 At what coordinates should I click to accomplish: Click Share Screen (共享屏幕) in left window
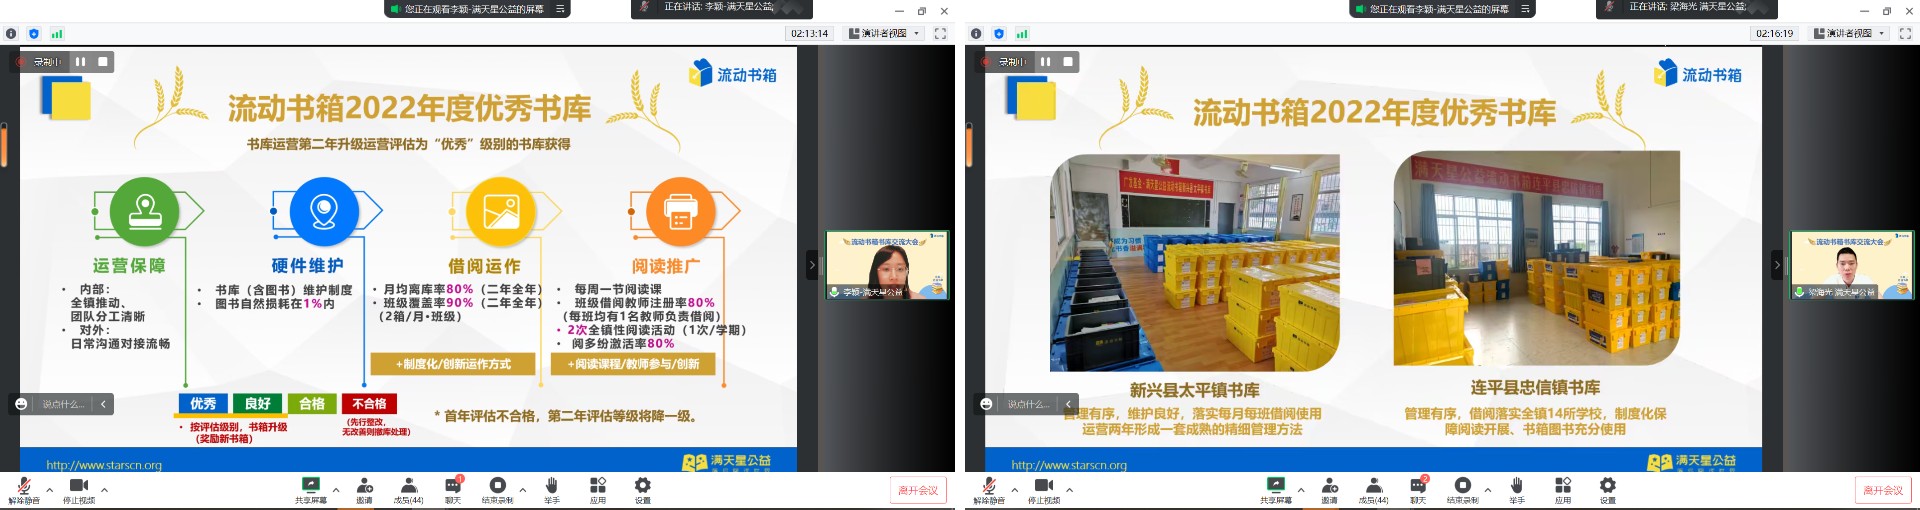point(311,490)
